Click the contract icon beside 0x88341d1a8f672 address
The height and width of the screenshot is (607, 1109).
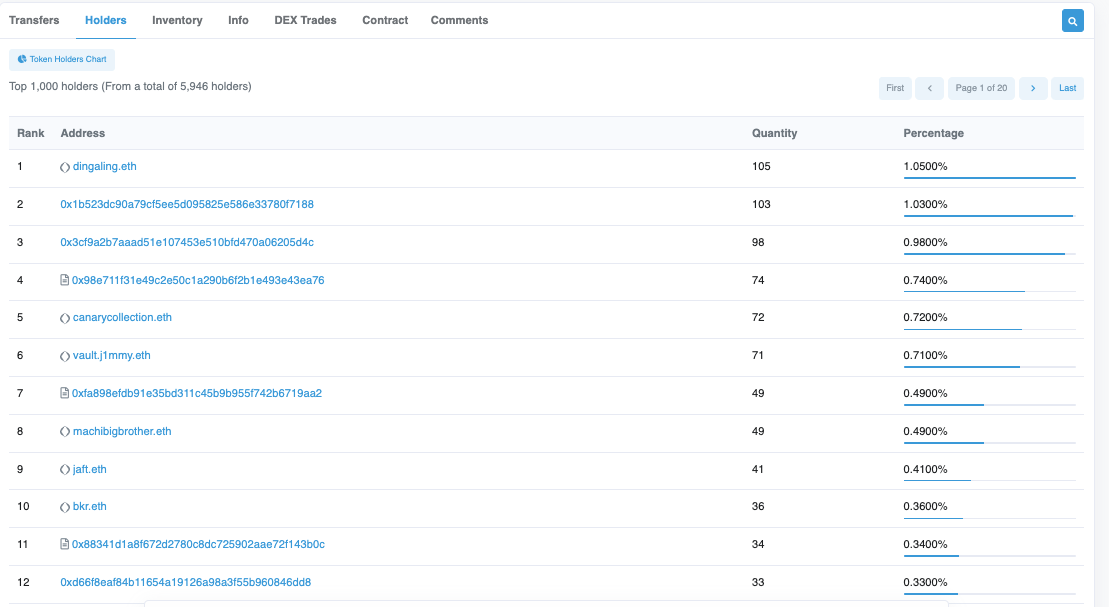tap(62, 543)
